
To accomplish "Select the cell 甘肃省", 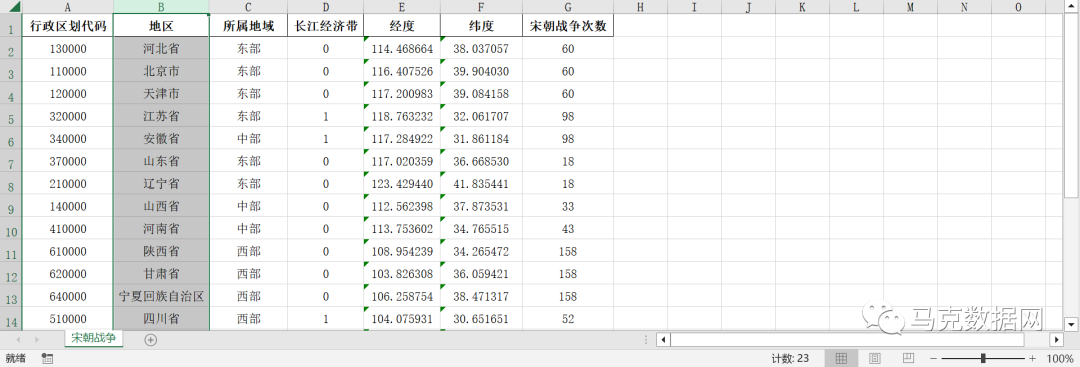I will point(161,274).
